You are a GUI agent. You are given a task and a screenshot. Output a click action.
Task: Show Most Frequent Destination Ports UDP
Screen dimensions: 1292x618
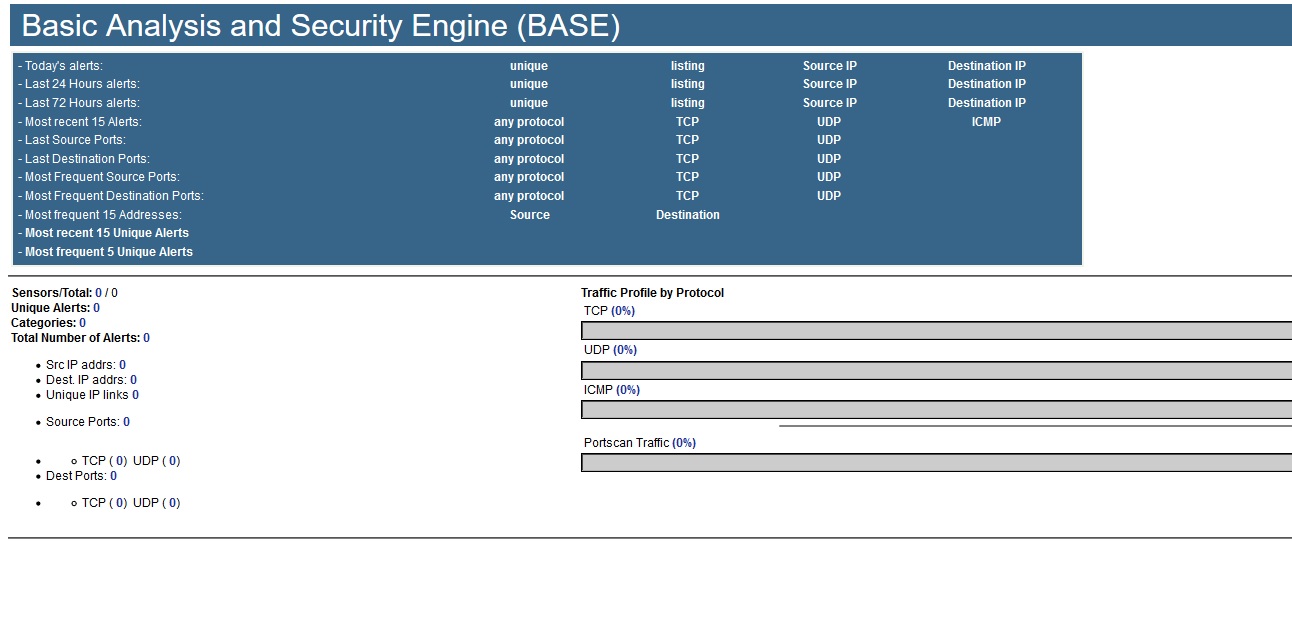[x=829, y=196]
